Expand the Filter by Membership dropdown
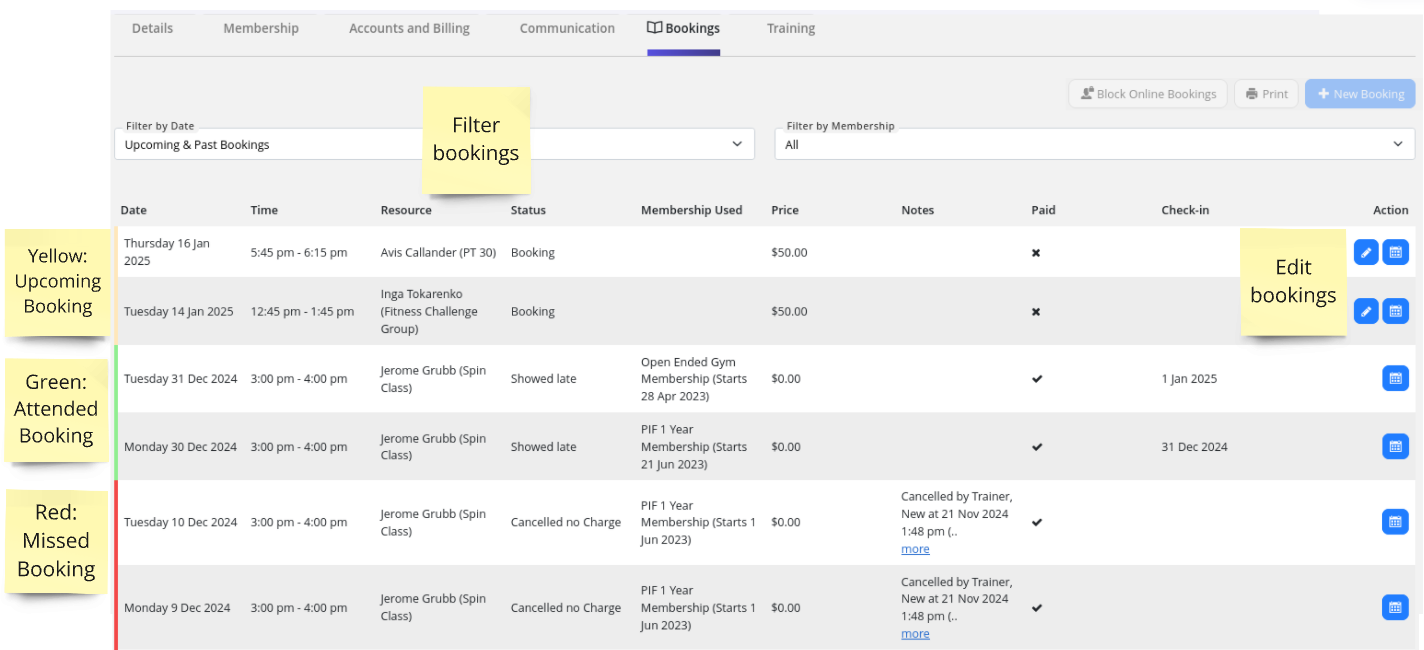 1095,144
